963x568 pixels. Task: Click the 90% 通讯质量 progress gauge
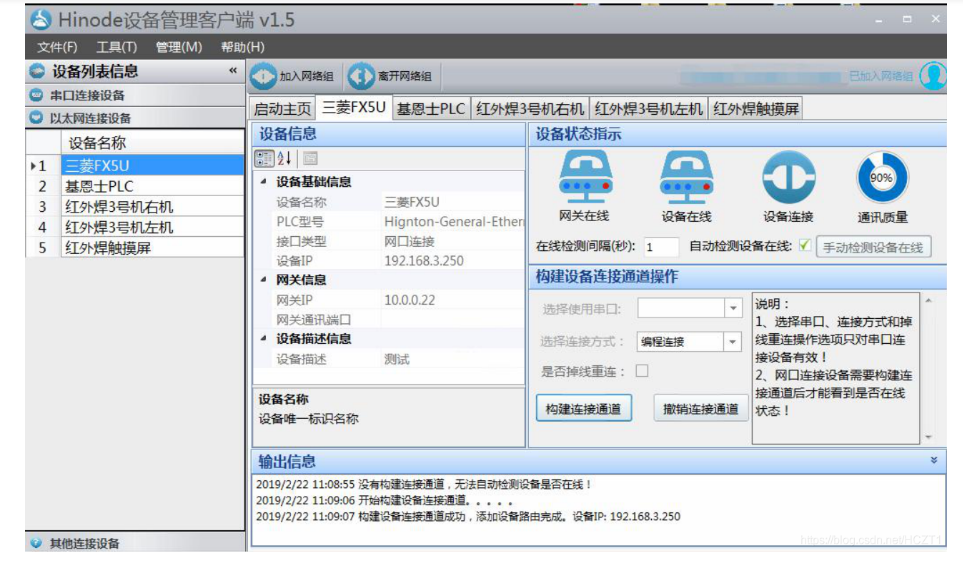click(x=881, y=177)
